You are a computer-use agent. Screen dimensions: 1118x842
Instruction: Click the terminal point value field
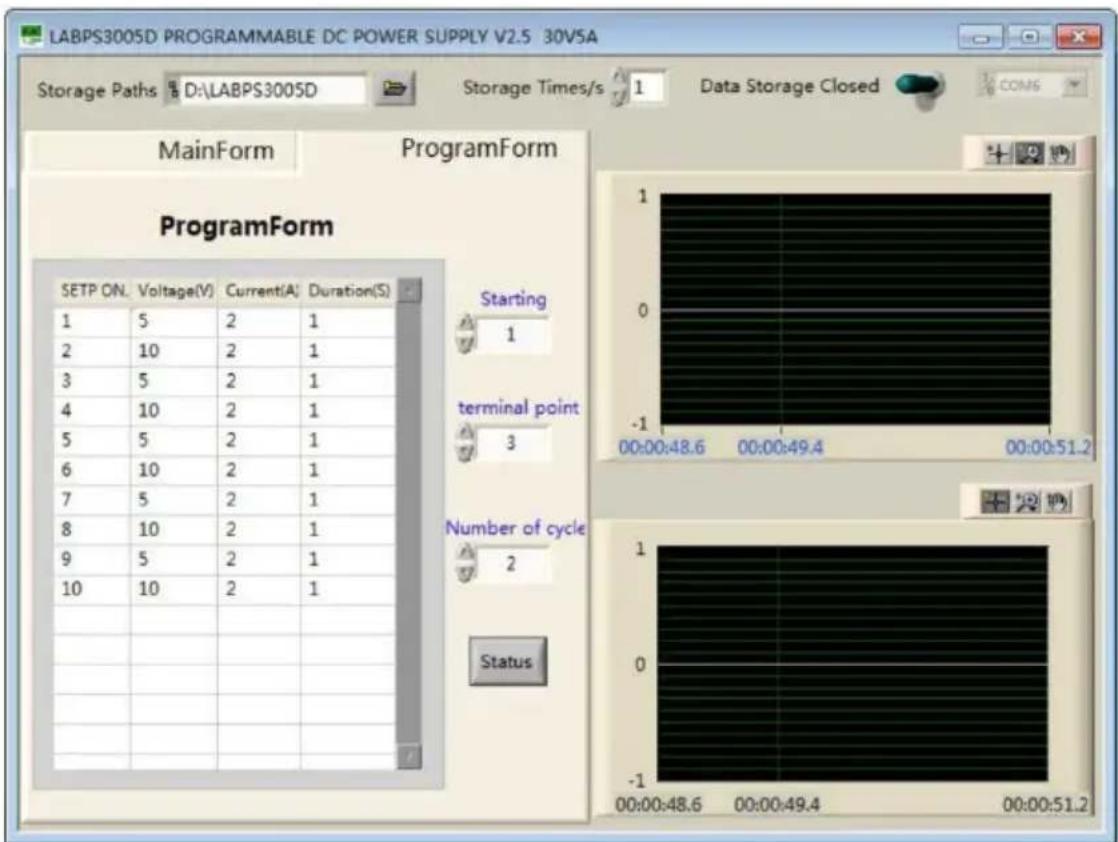[513, 443]
